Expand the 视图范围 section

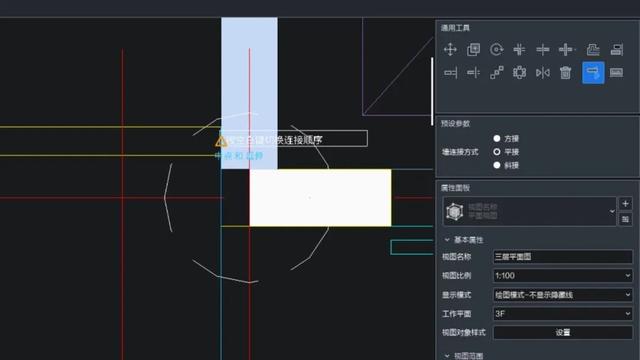(447, 356)
